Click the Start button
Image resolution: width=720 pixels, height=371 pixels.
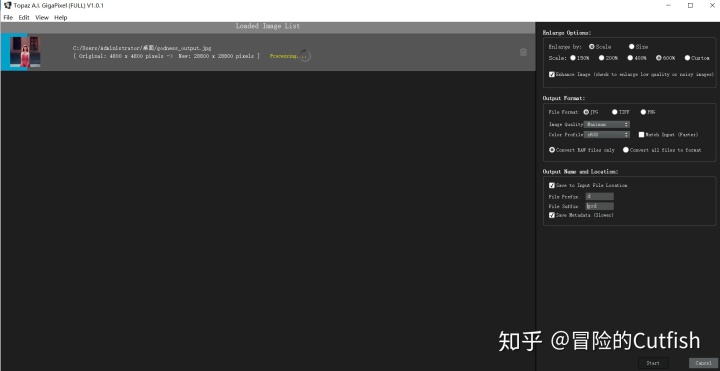coord(653,363)
